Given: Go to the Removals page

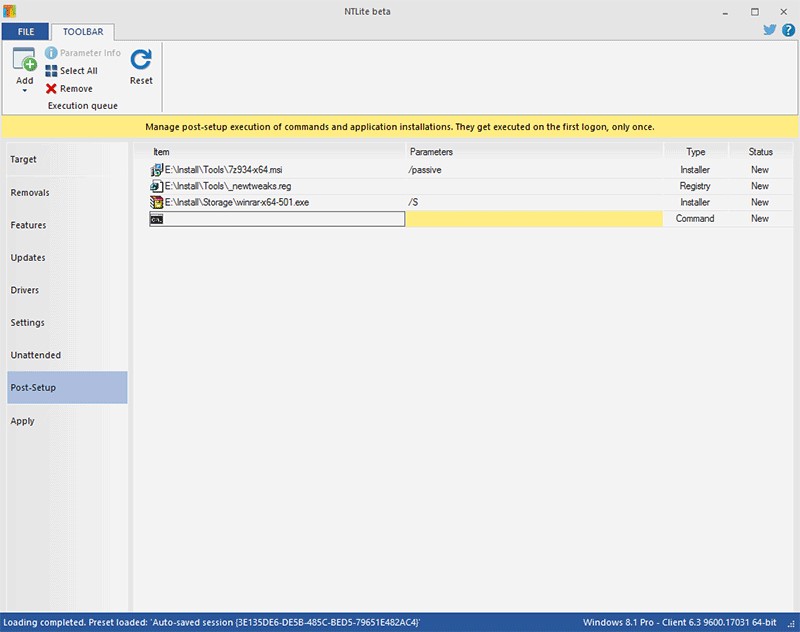Looking at the screenshot, I should point(30,193).
